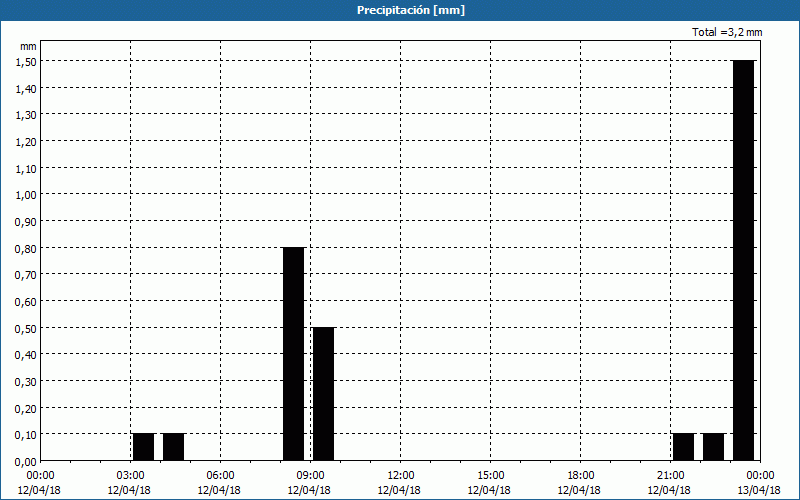Click the 03:00 time label
The image size is (800, 500).
pyautogui.click(x=131, y=476)
